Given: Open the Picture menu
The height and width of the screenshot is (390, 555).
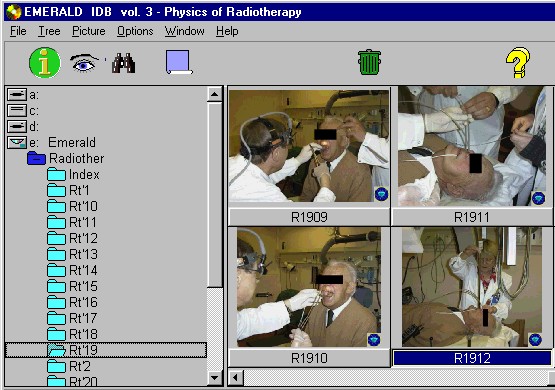Looking at the screenshot, I should [x=88, y=31].
